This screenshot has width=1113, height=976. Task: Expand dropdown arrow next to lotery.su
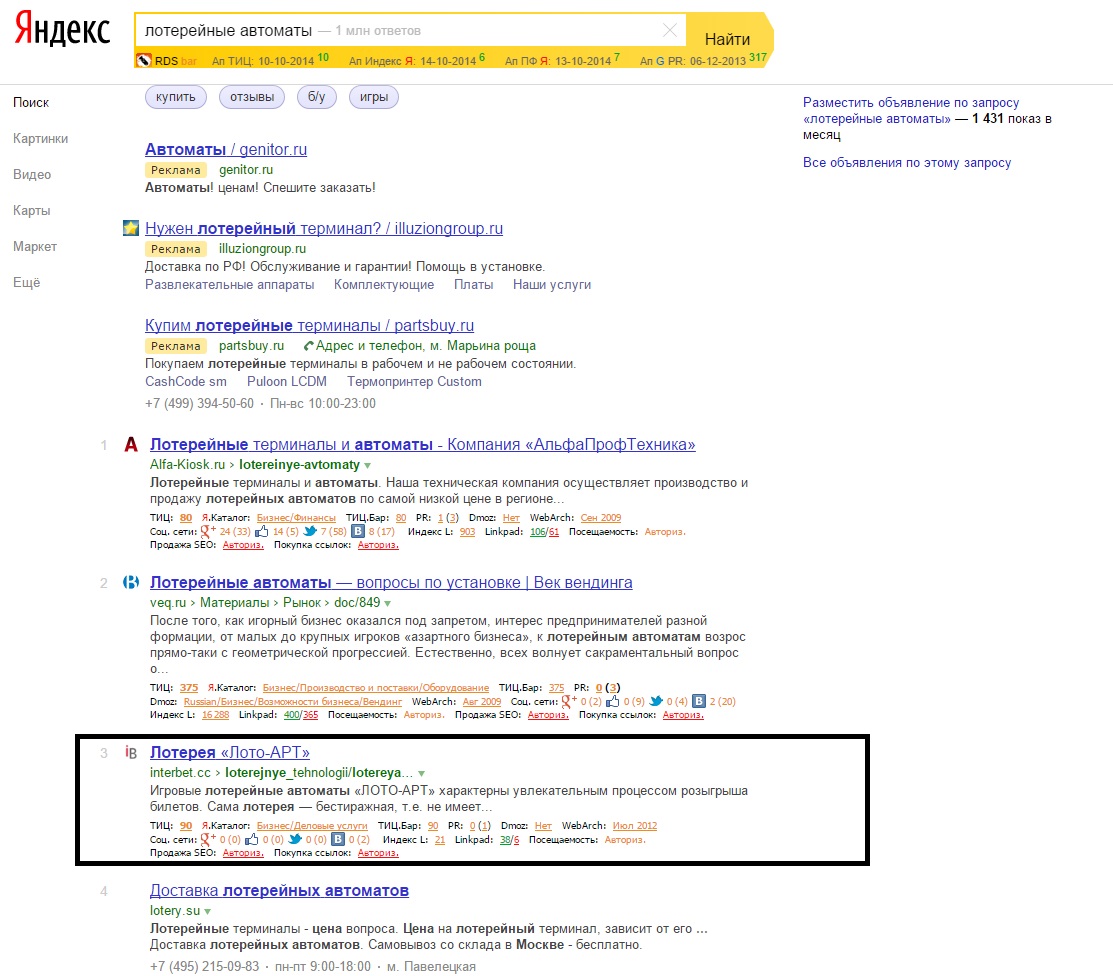(x=208, y=911)
